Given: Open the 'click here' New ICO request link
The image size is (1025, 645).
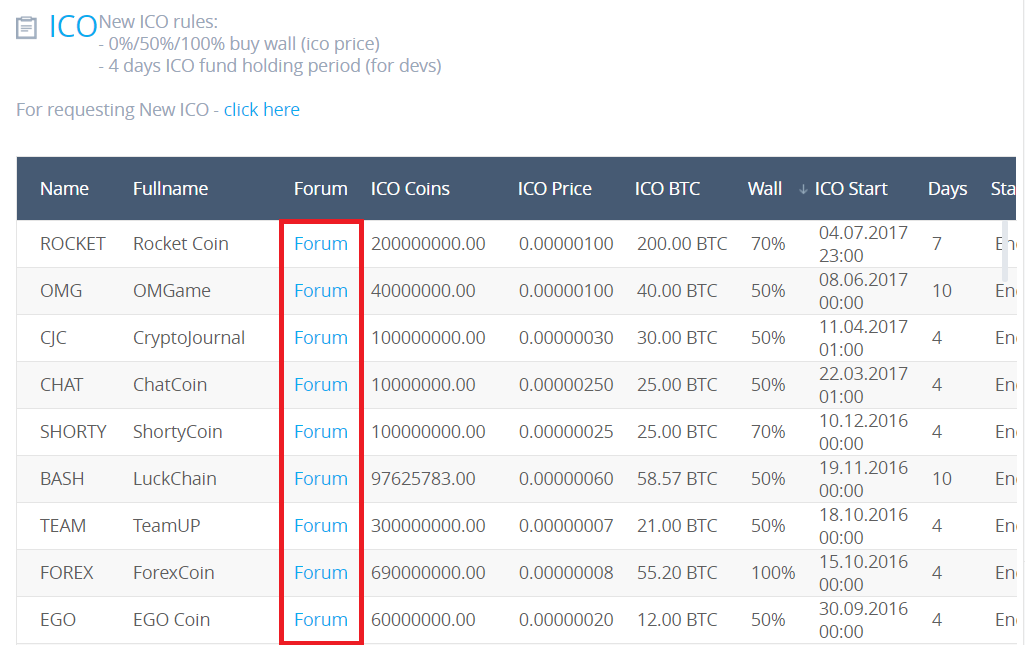Looking at the screenshot, I should [x=261, y=110].
